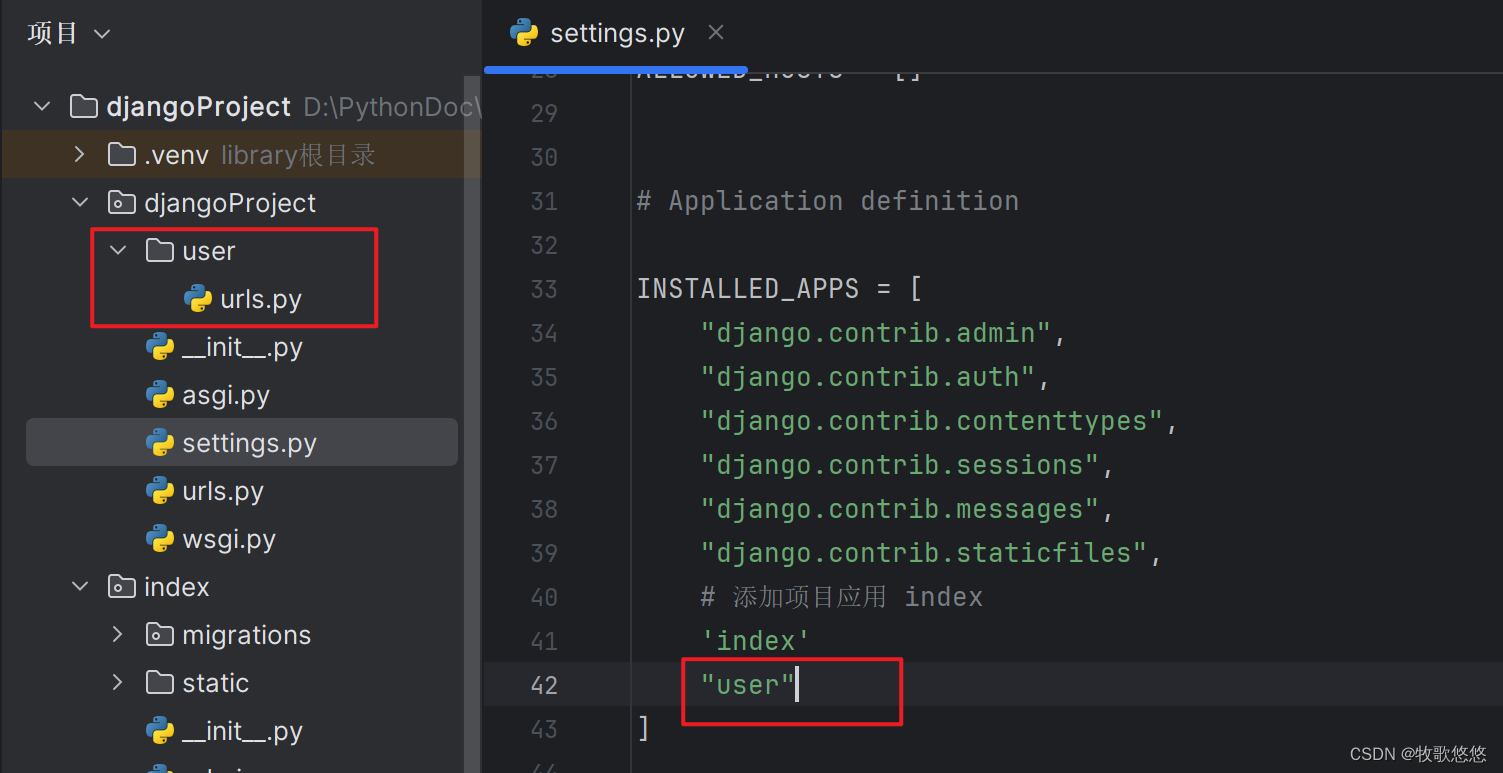1503x773 pixels.
Task: Click the .venv folder icon
Action: tap(122, 154)
